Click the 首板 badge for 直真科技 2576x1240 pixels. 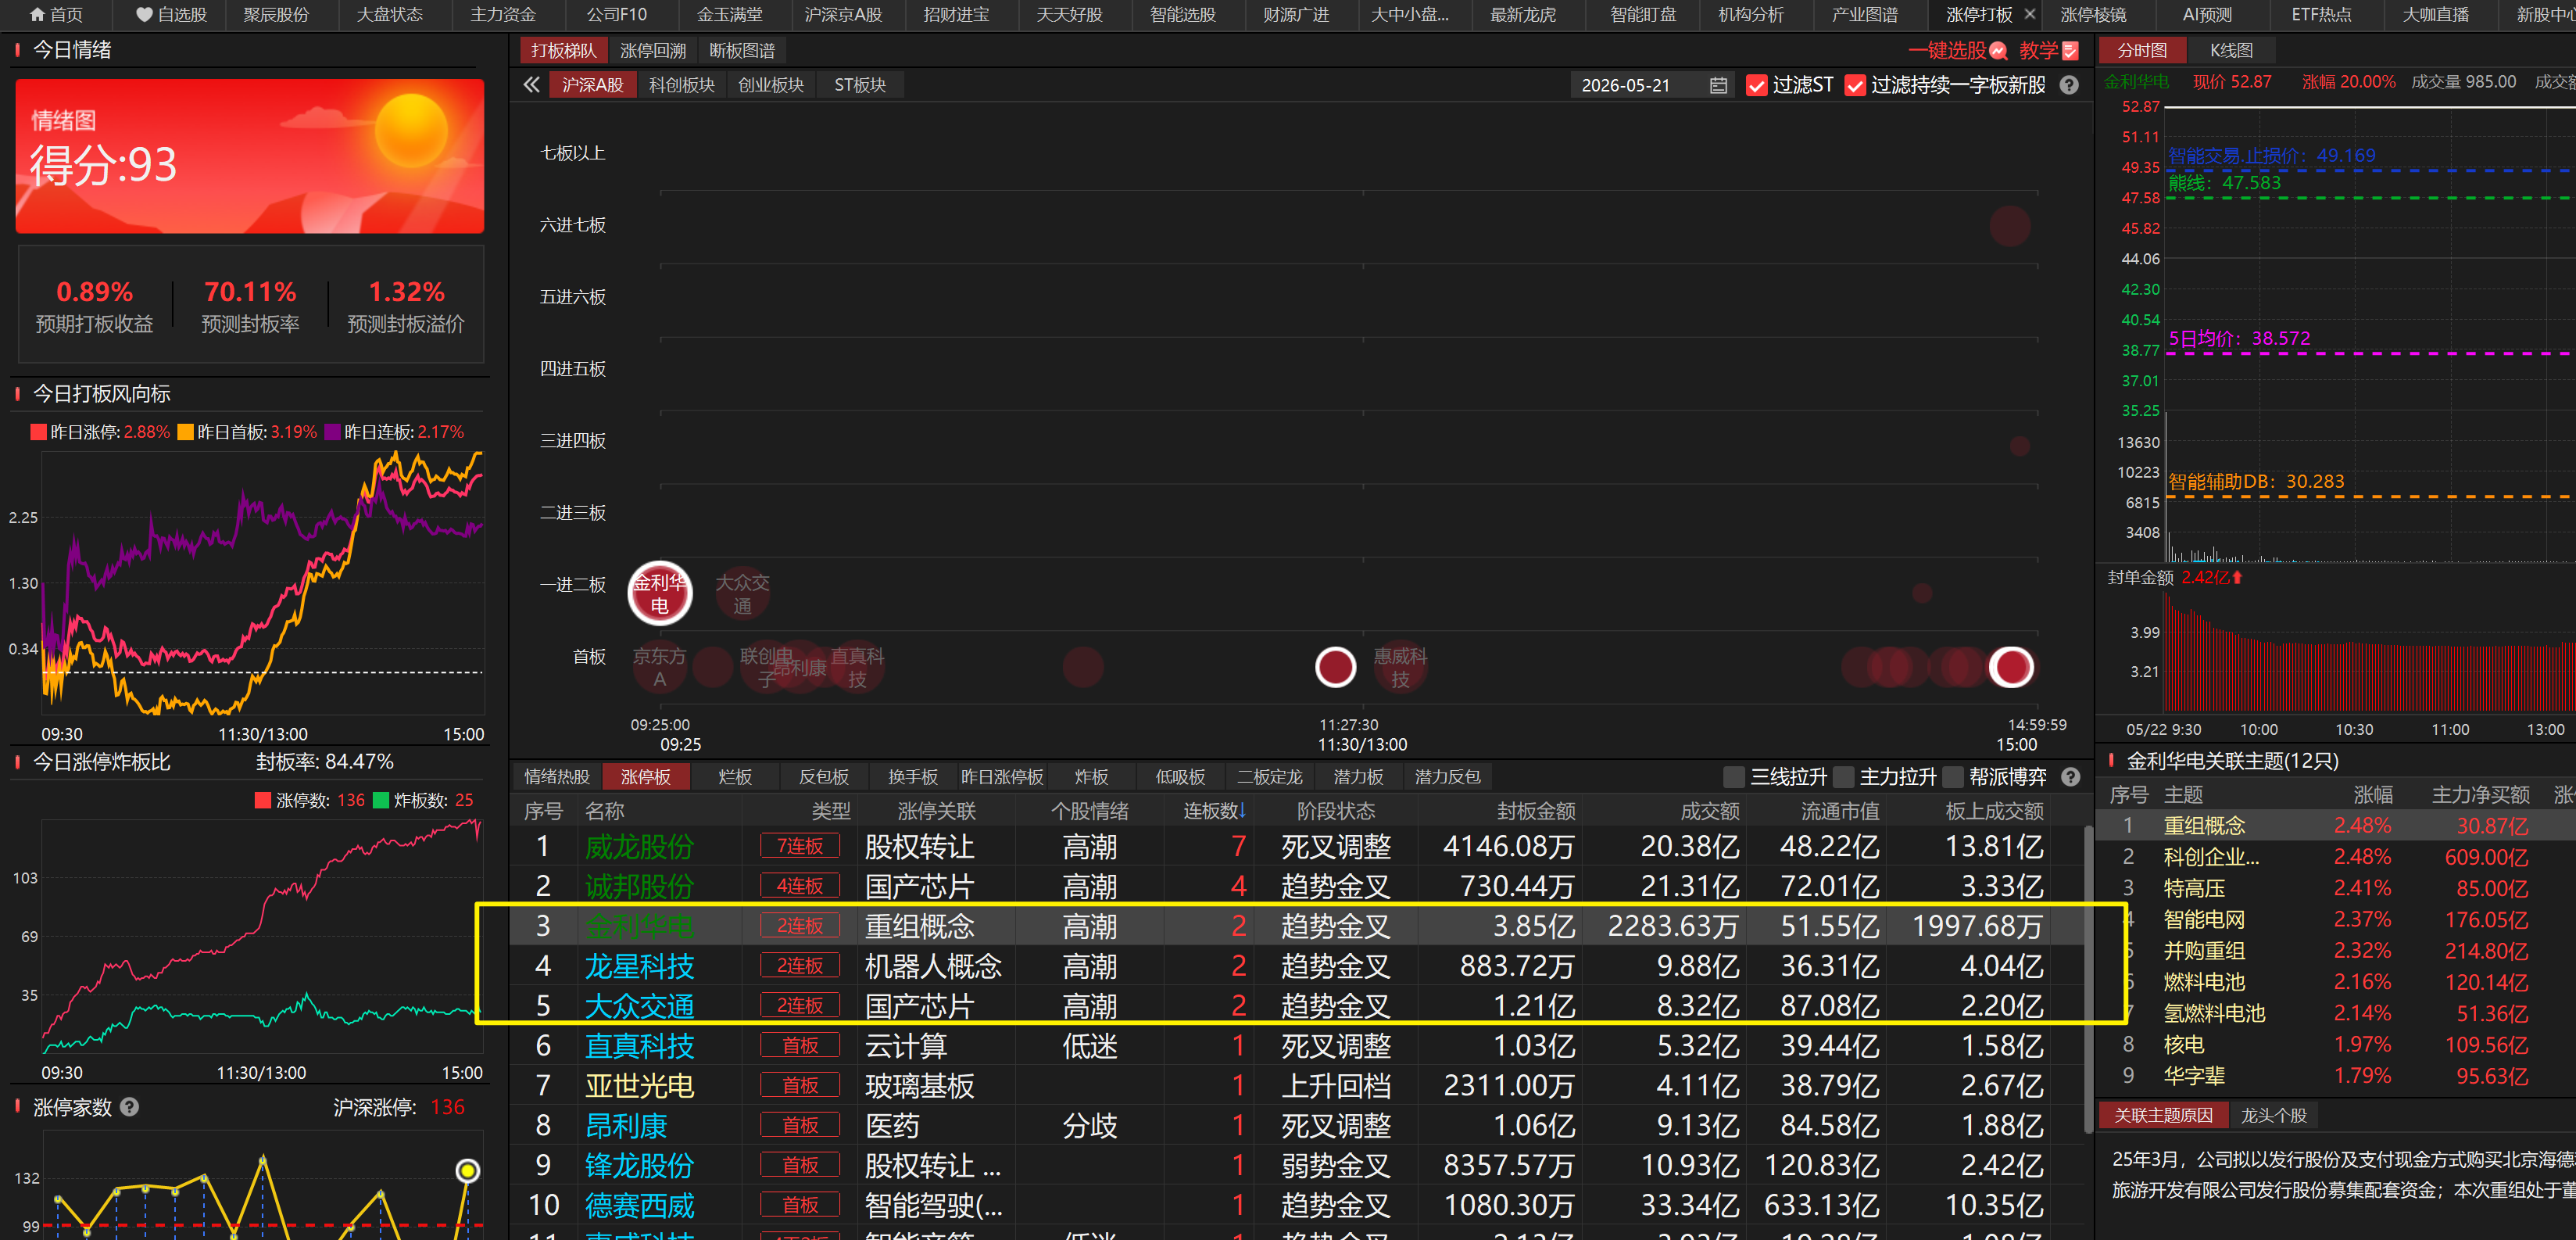click(x=799, y=1046)
